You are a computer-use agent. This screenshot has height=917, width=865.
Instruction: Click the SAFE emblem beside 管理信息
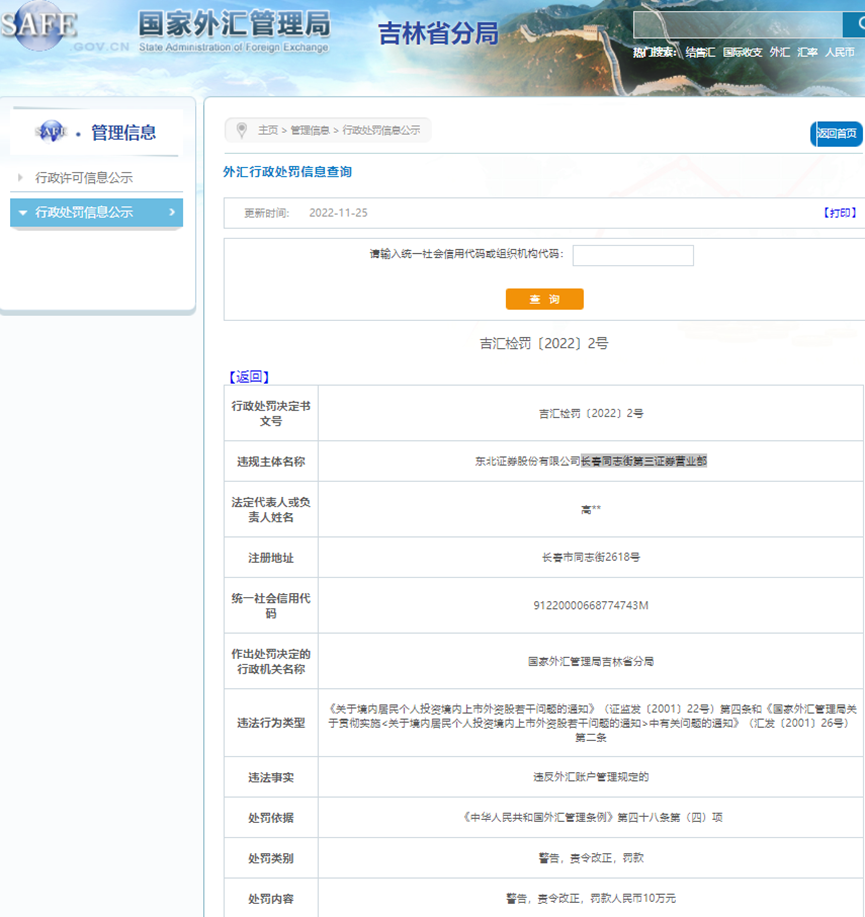(x=50, y=133)
